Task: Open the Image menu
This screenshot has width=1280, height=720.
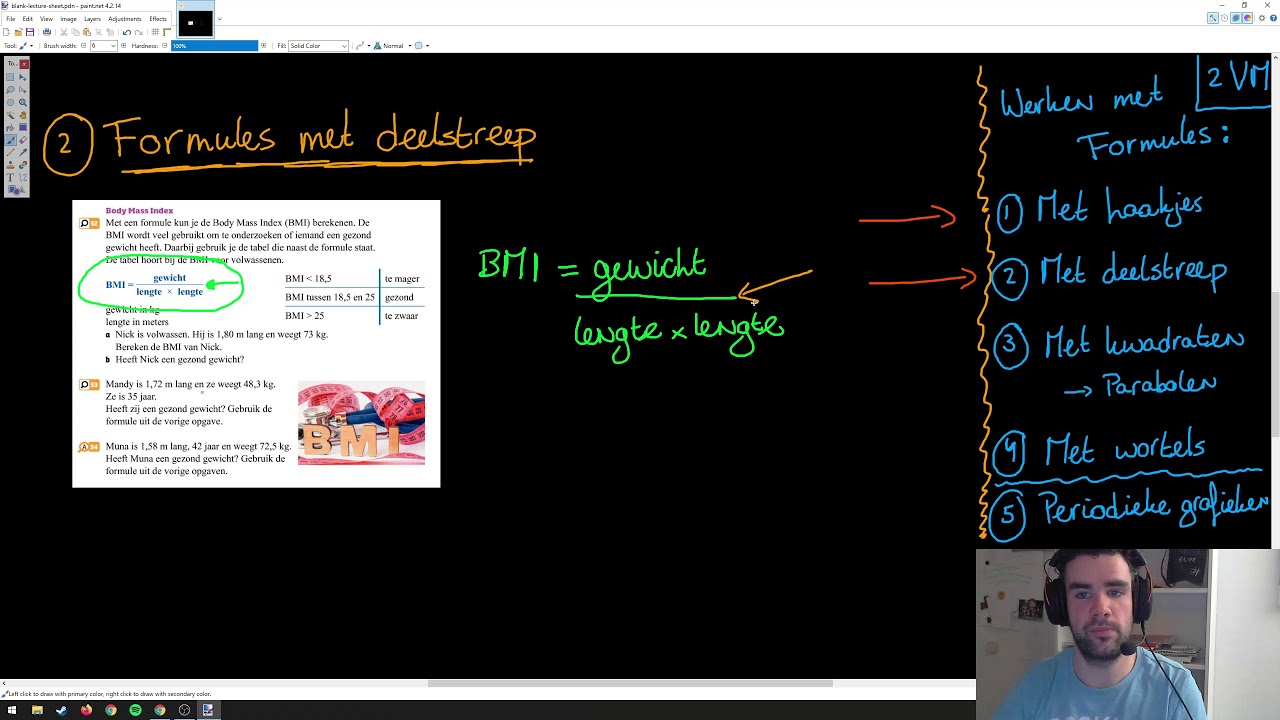Action: tap(68, 19)
